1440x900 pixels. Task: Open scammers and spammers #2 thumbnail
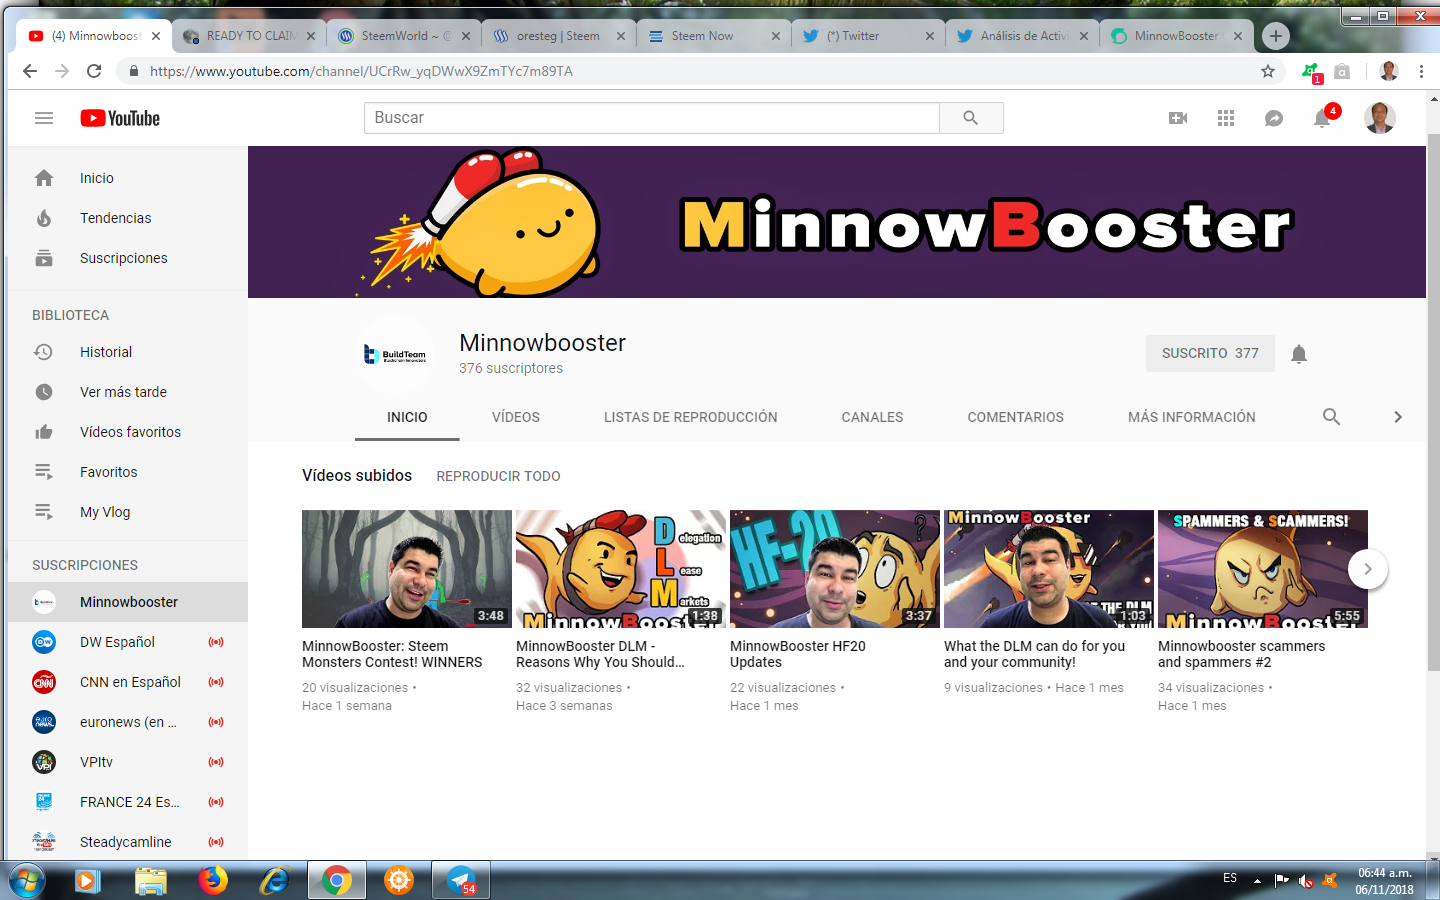tap(1263, 569)
